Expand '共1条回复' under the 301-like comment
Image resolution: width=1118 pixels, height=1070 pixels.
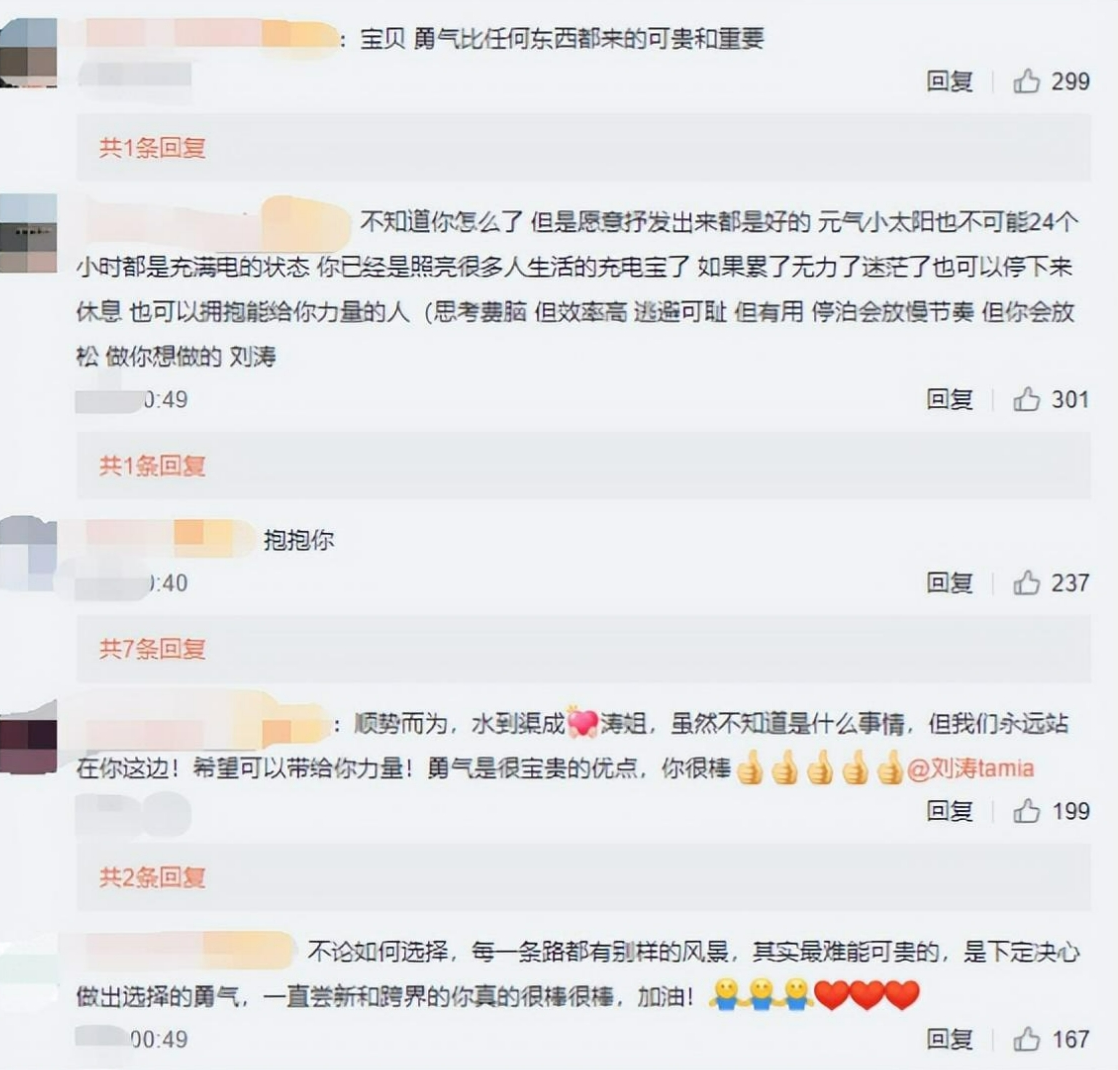tap(153, 465)
